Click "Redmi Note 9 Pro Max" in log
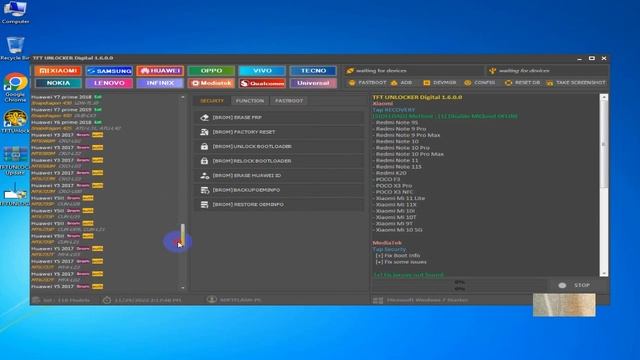The height and width of the screenshot is (360, 640). click(408, 135)
